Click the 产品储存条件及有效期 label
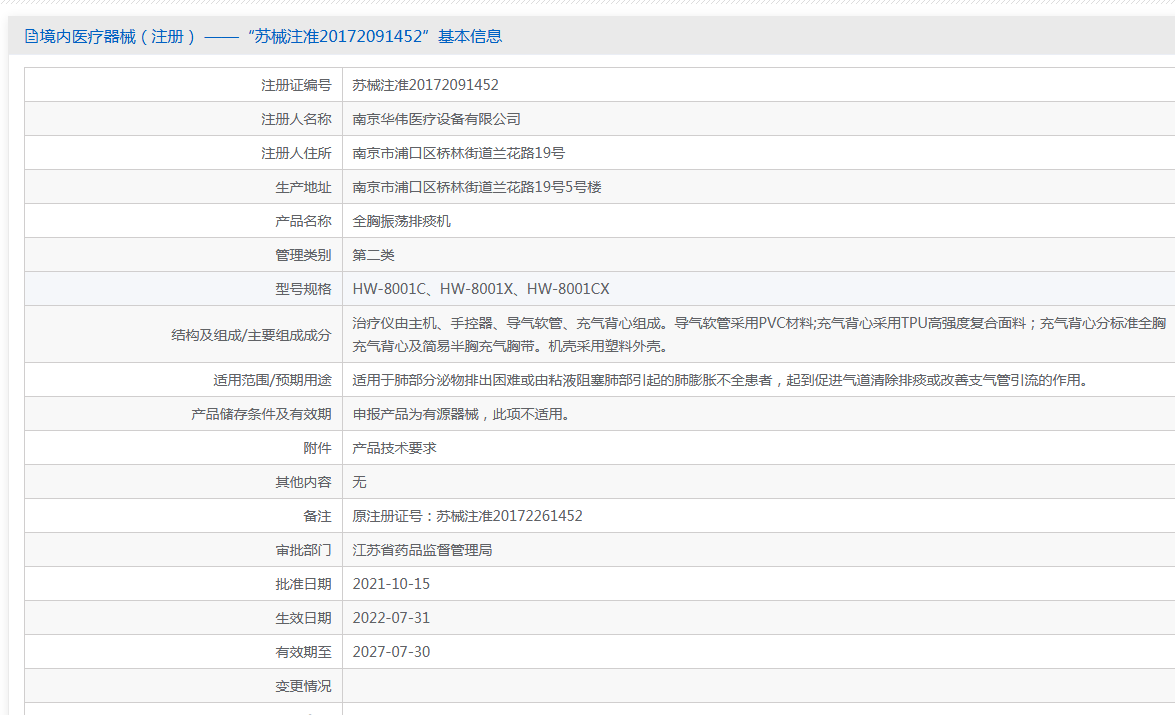 pyautogui.click(x=261, y=414)
